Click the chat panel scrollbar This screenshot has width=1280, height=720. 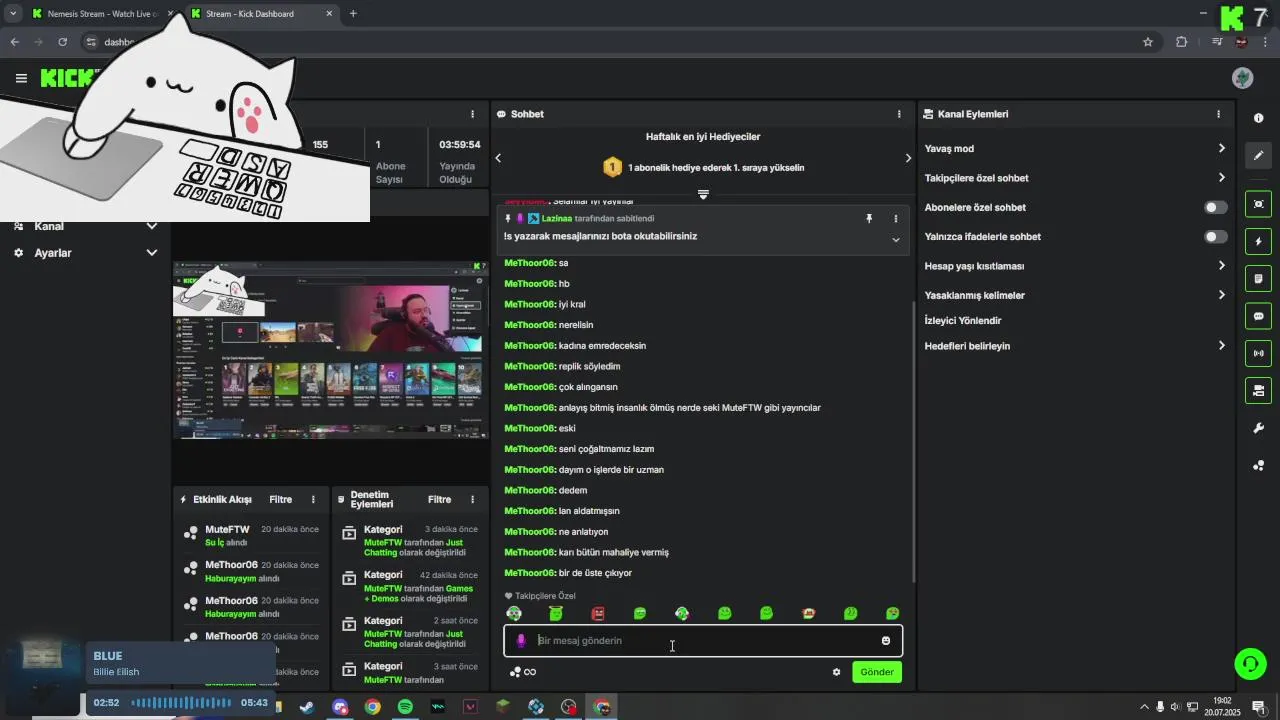(914, 440)
